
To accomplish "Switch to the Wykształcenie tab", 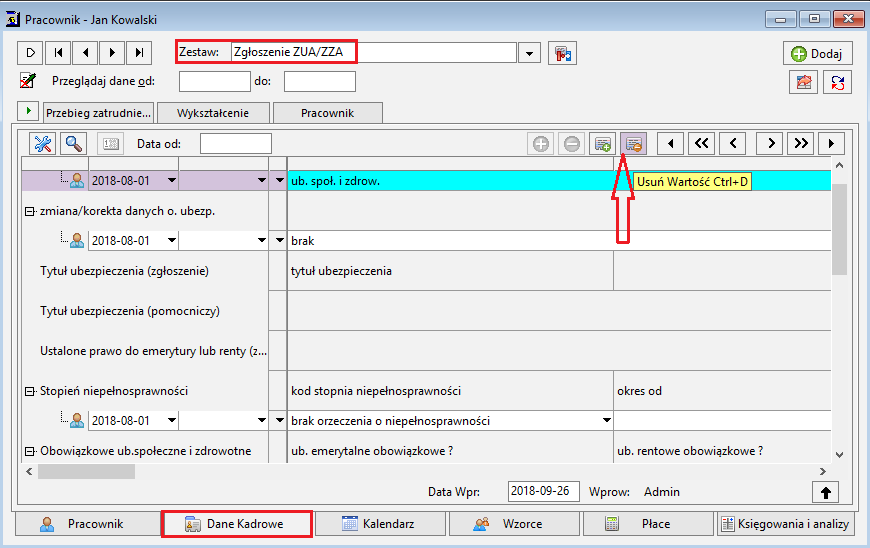I will [213, 113].
